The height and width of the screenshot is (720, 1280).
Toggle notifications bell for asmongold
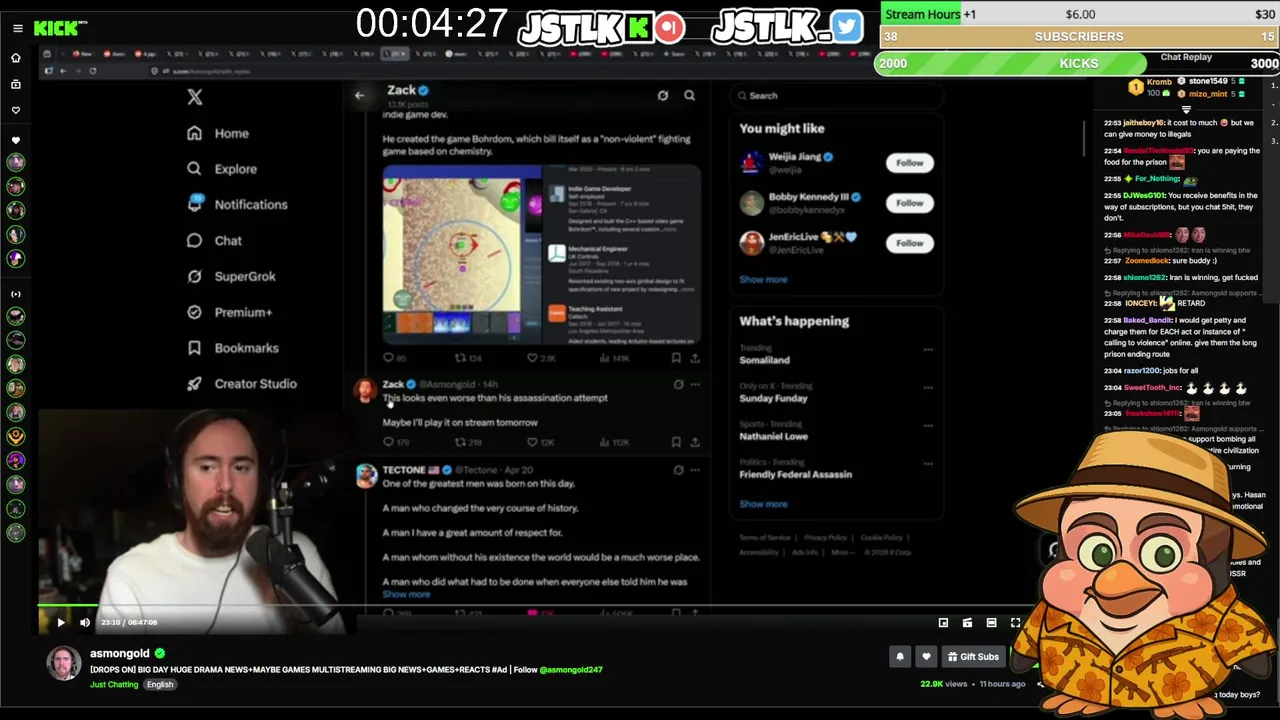tap(900, 657)
